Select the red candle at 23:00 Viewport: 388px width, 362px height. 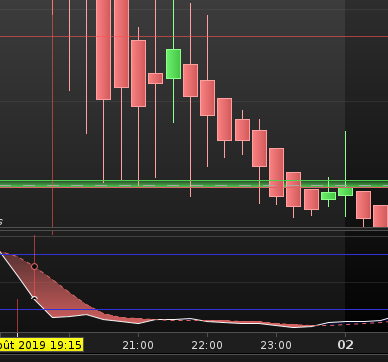[x=276, y=172]
